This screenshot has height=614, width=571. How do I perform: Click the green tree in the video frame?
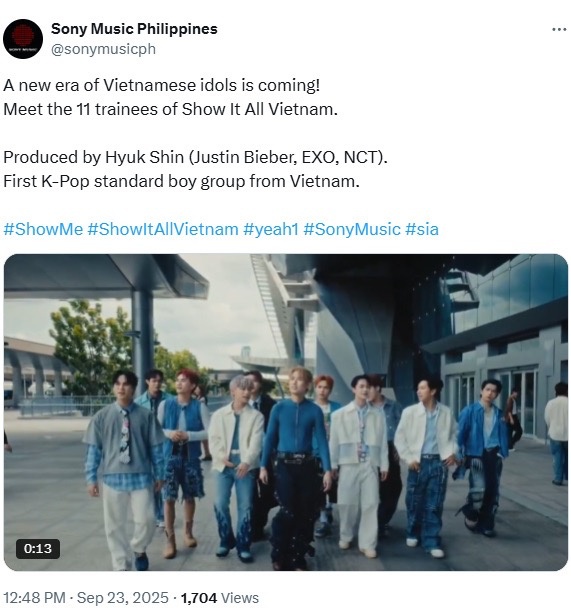pyautogui.click(x=90, y=345)
